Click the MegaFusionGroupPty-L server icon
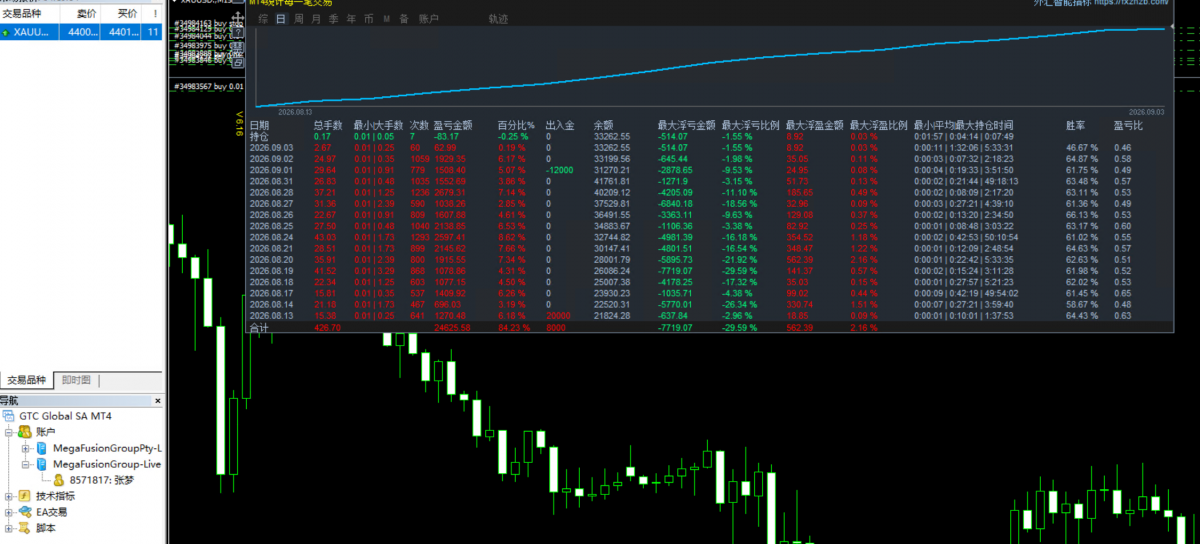1200x544 pixels. click(41, 448)
